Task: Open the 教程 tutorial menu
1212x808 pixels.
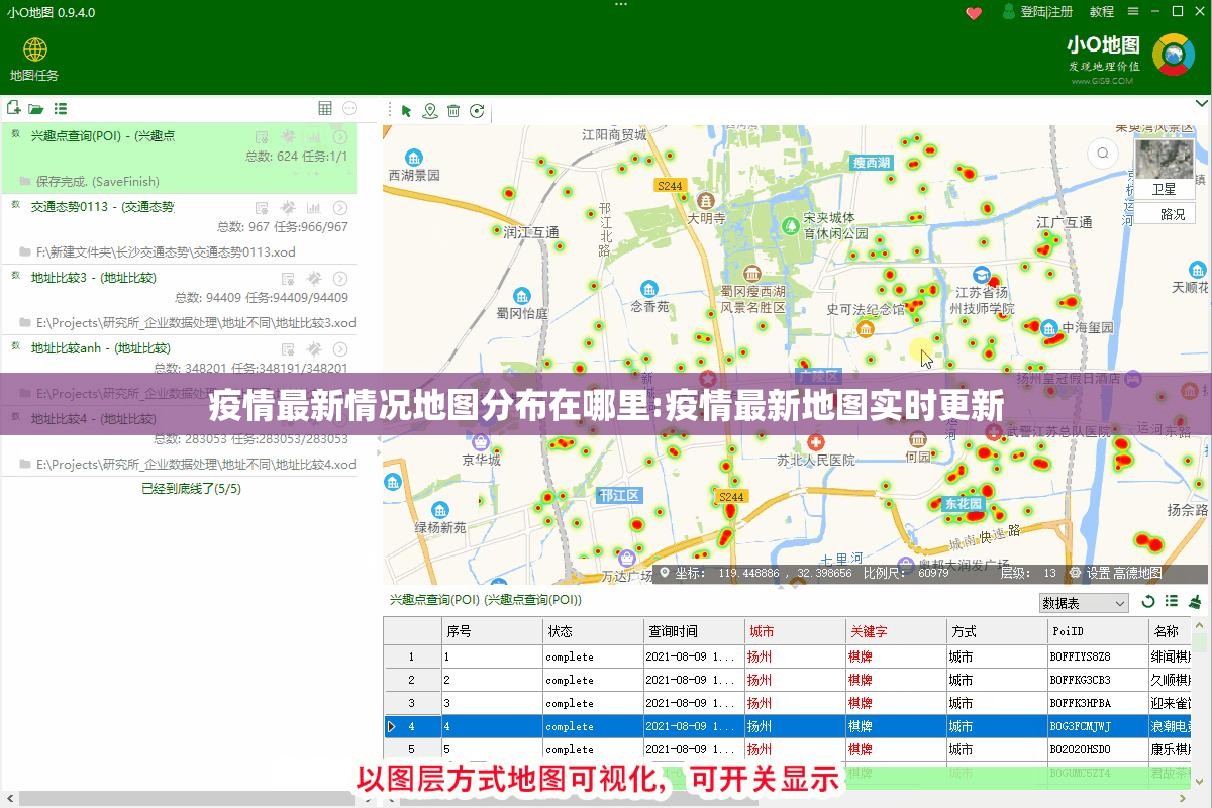Action: coord(1101,12)
